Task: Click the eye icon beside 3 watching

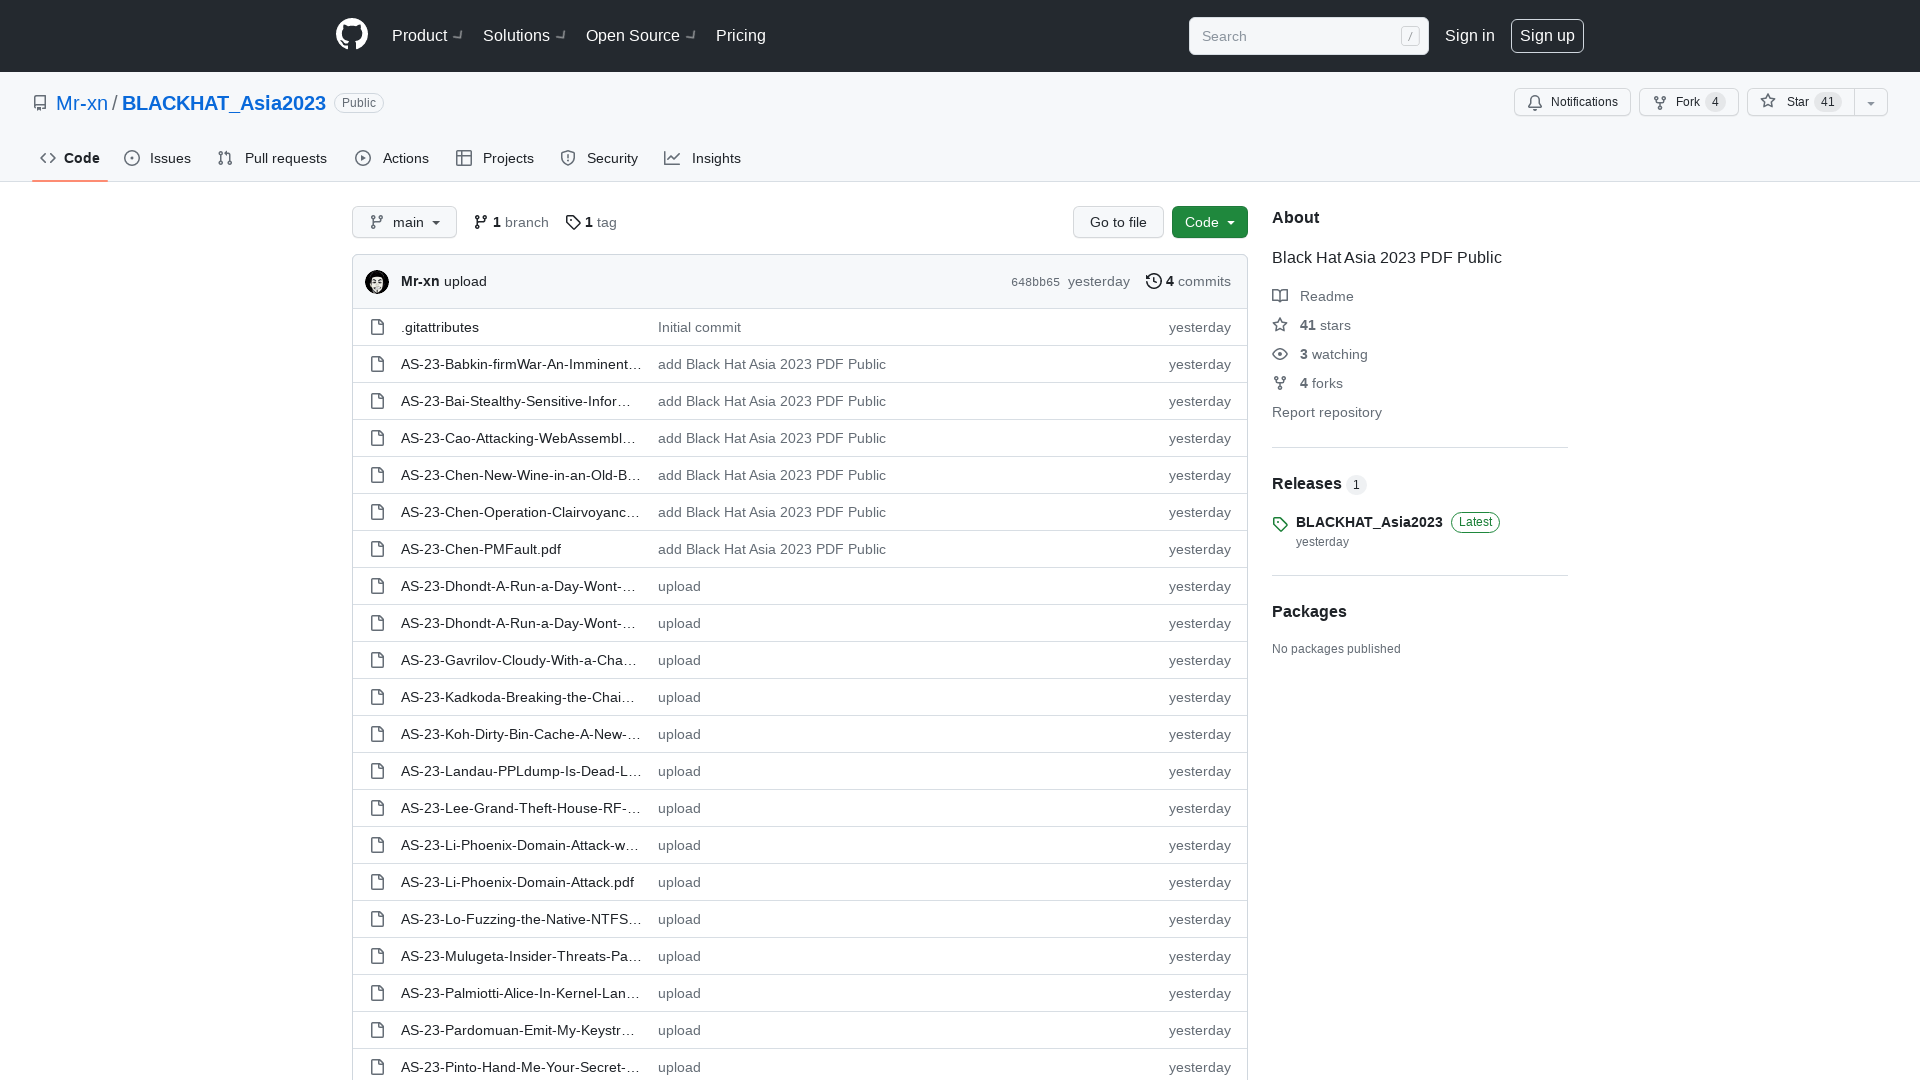Action: coord(1280,354)
